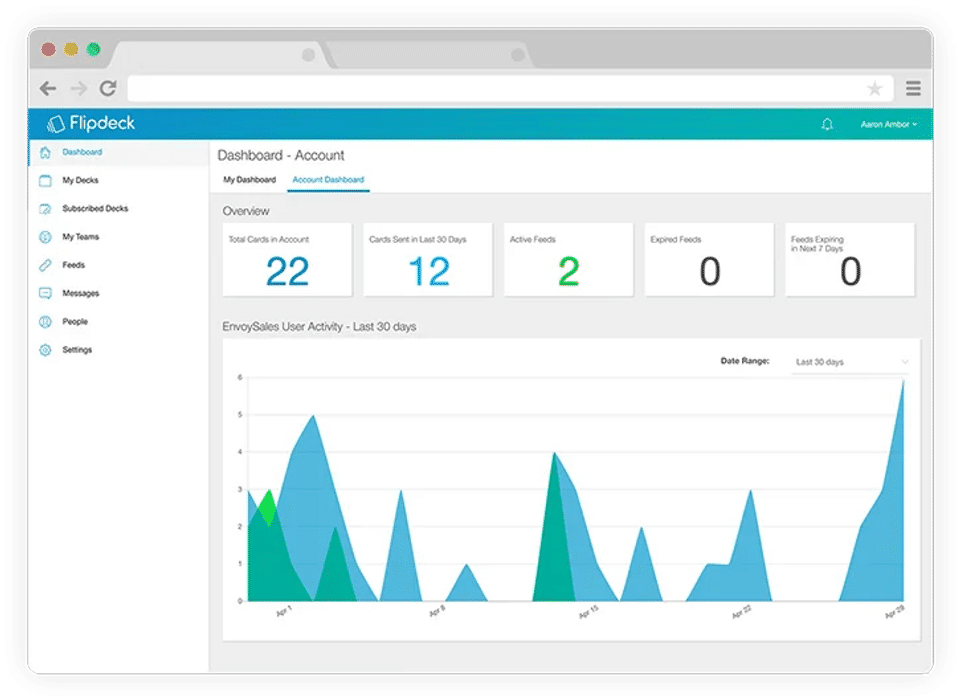This screenshot has height=700, width=960.
Task: Click the Subscribed Decks sidebar icon
Action: tap(45, 209)
